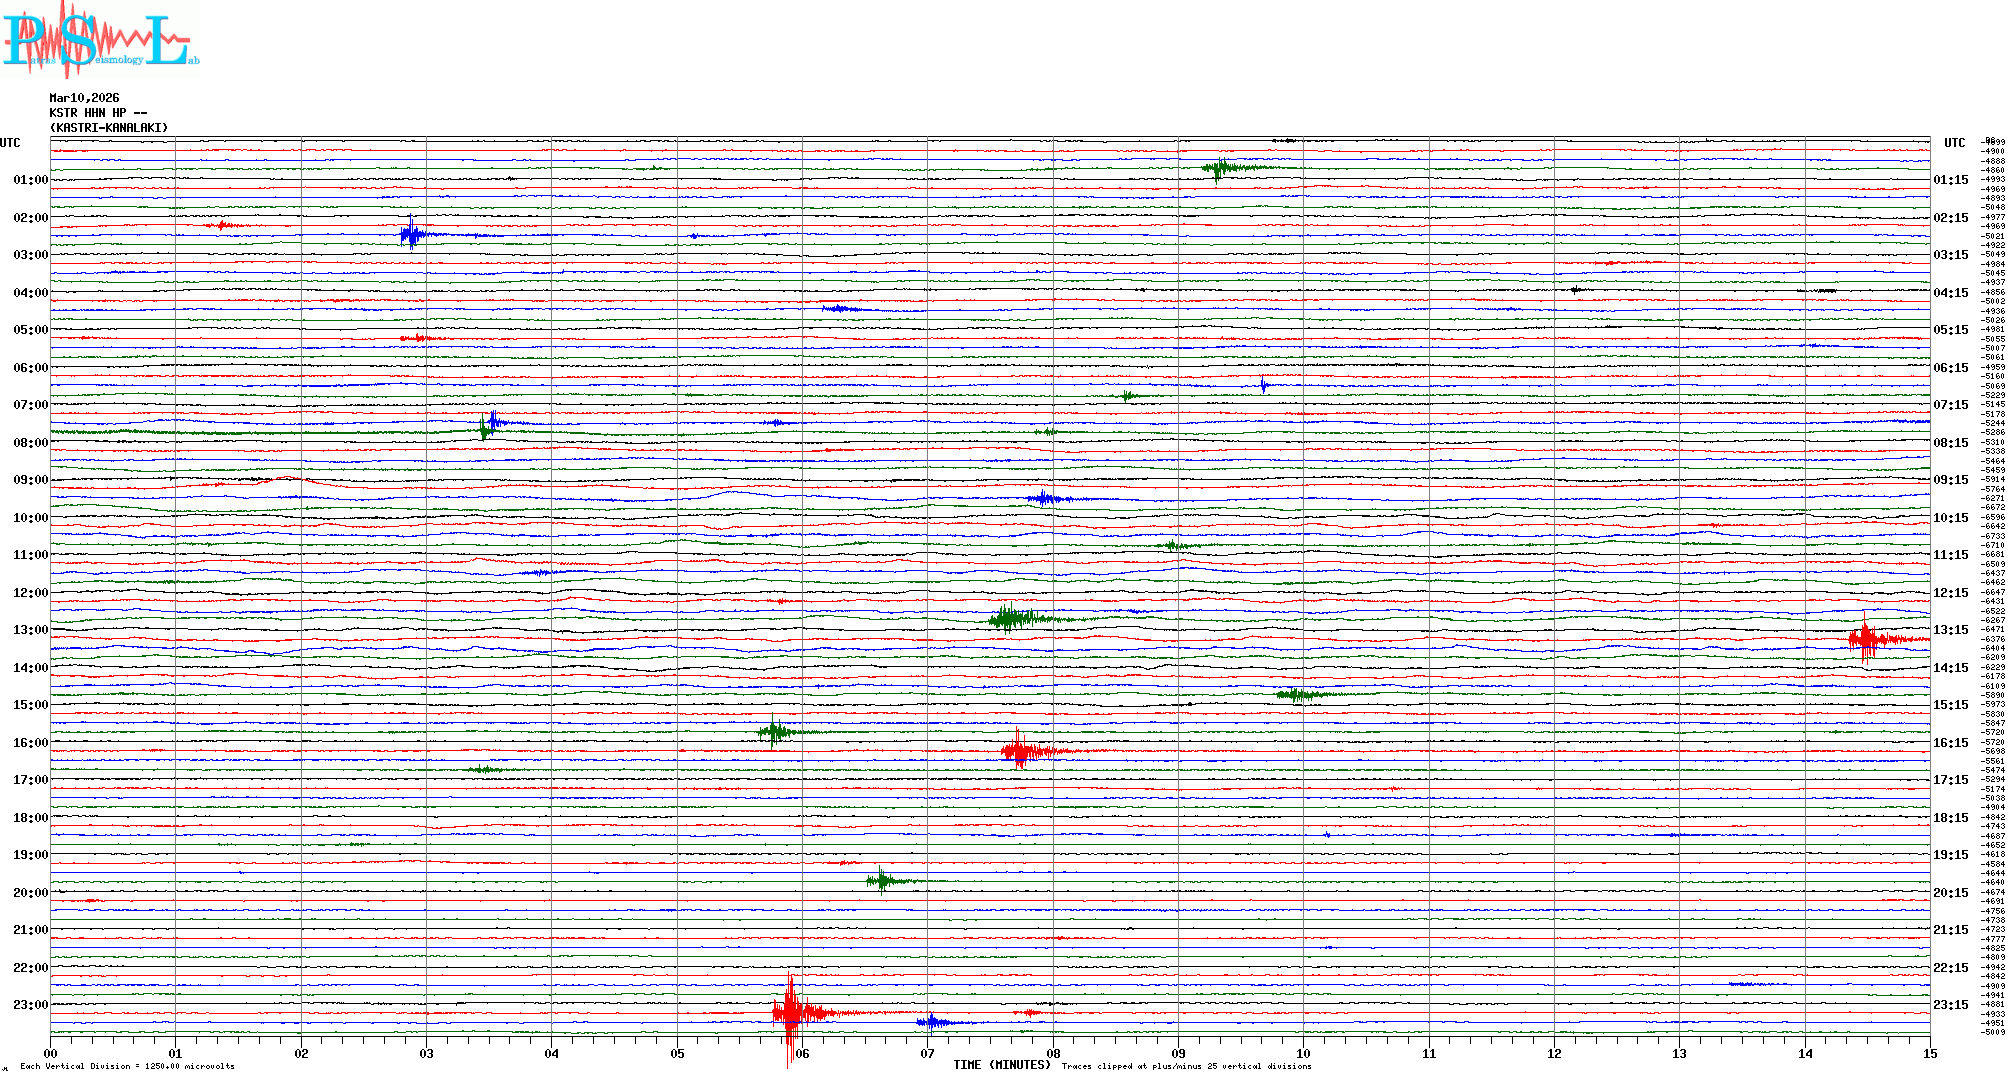Click minute 06 on the bottom time axis
The height and width of the screenshot is (1080, 2010).
click(802, 1053)
